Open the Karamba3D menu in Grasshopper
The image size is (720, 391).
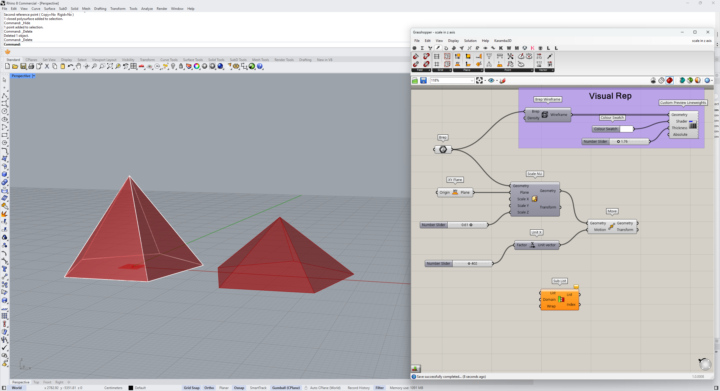503,40
